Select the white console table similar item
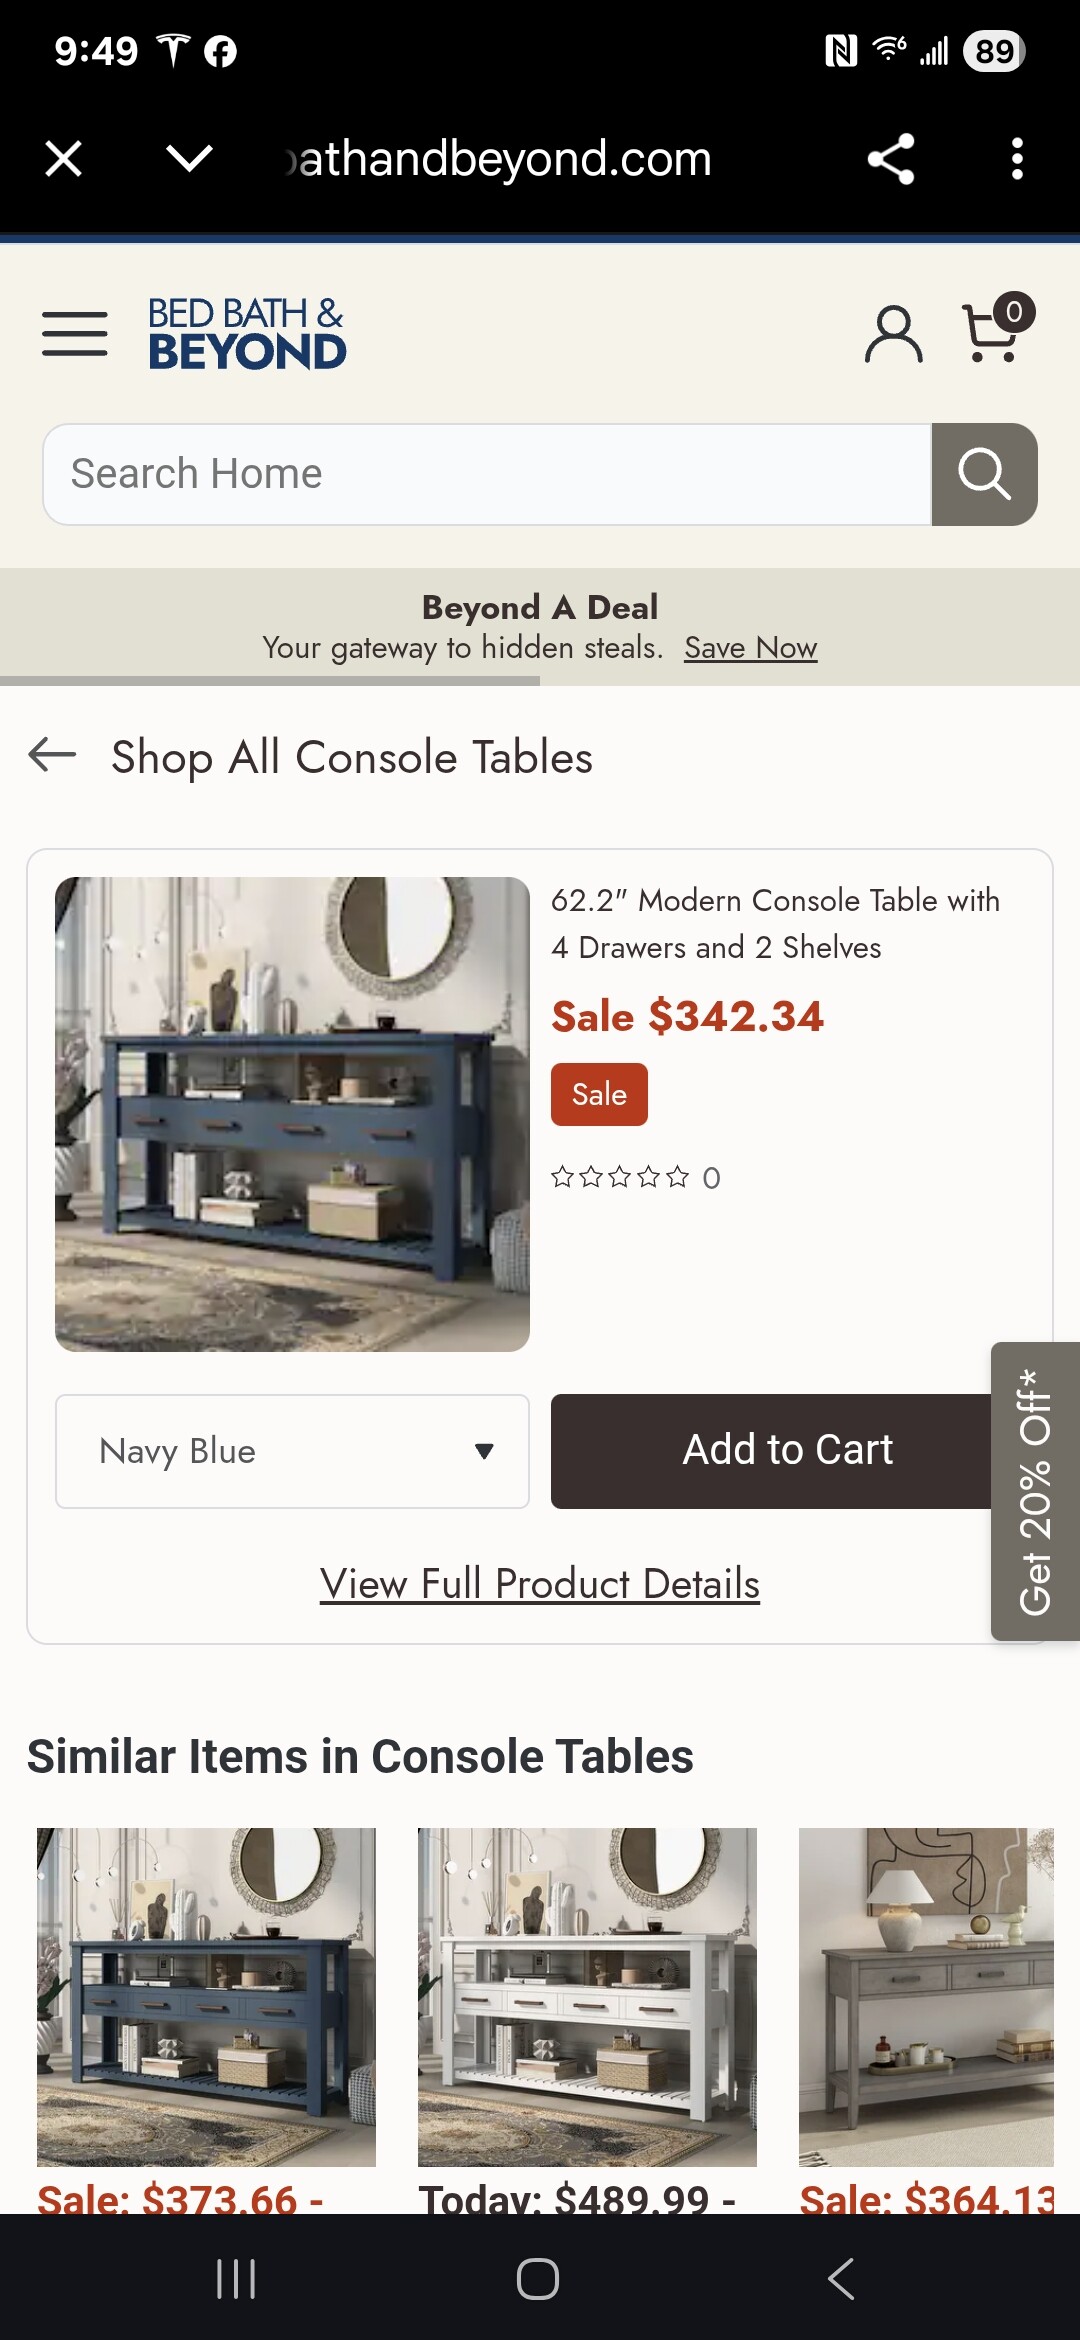1080x2340 pixels. coord(587,1996)
